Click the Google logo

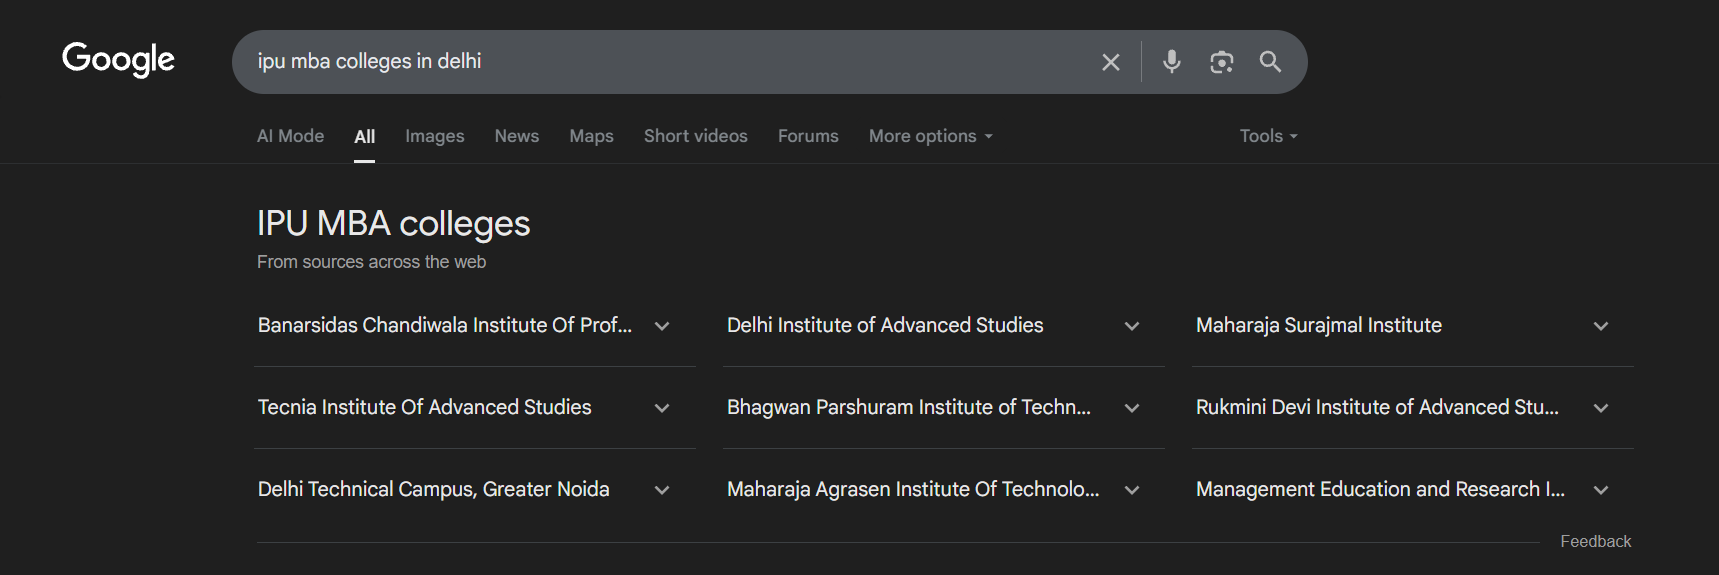[x=118, y=59]
